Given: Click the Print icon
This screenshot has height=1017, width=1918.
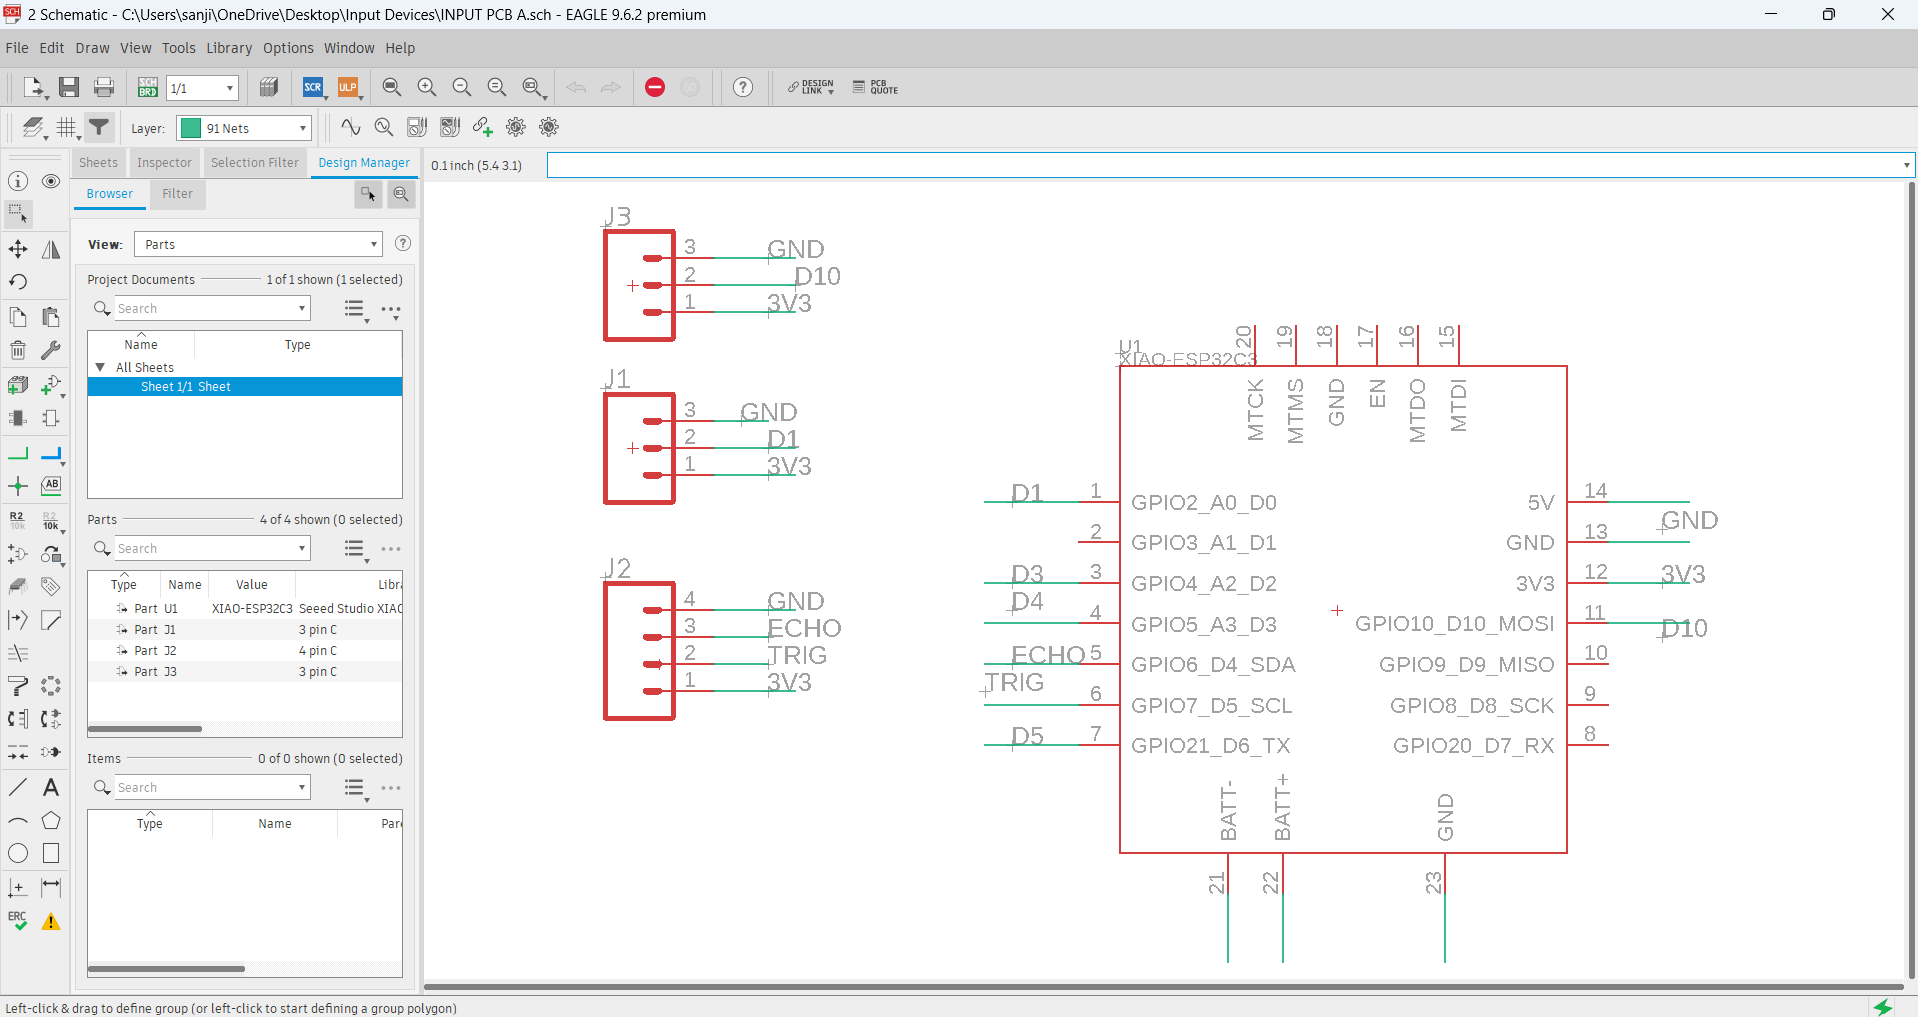Looking at the screenshot, I should (104, 87).
